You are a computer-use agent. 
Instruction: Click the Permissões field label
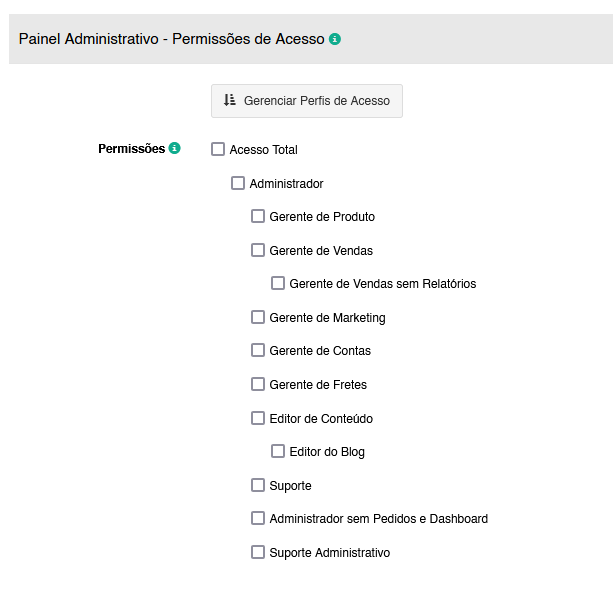point(131,149)
